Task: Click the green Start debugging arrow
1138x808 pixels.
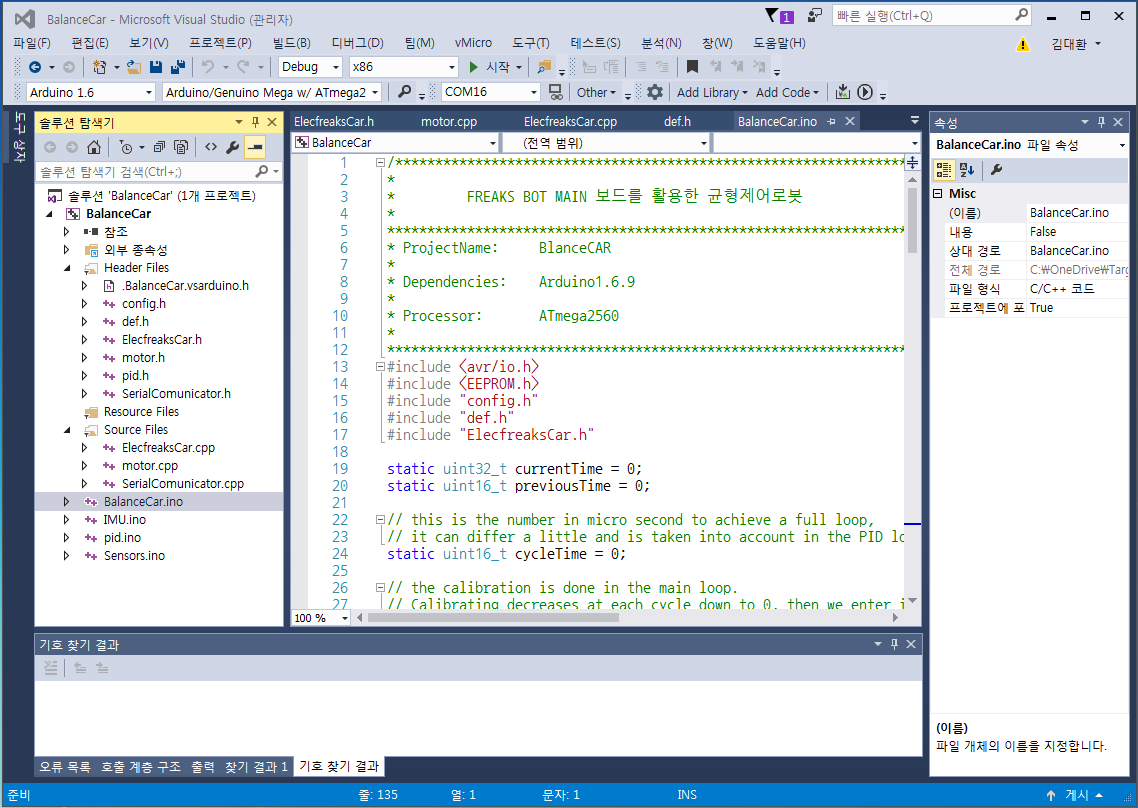Action: click(473, 67)
